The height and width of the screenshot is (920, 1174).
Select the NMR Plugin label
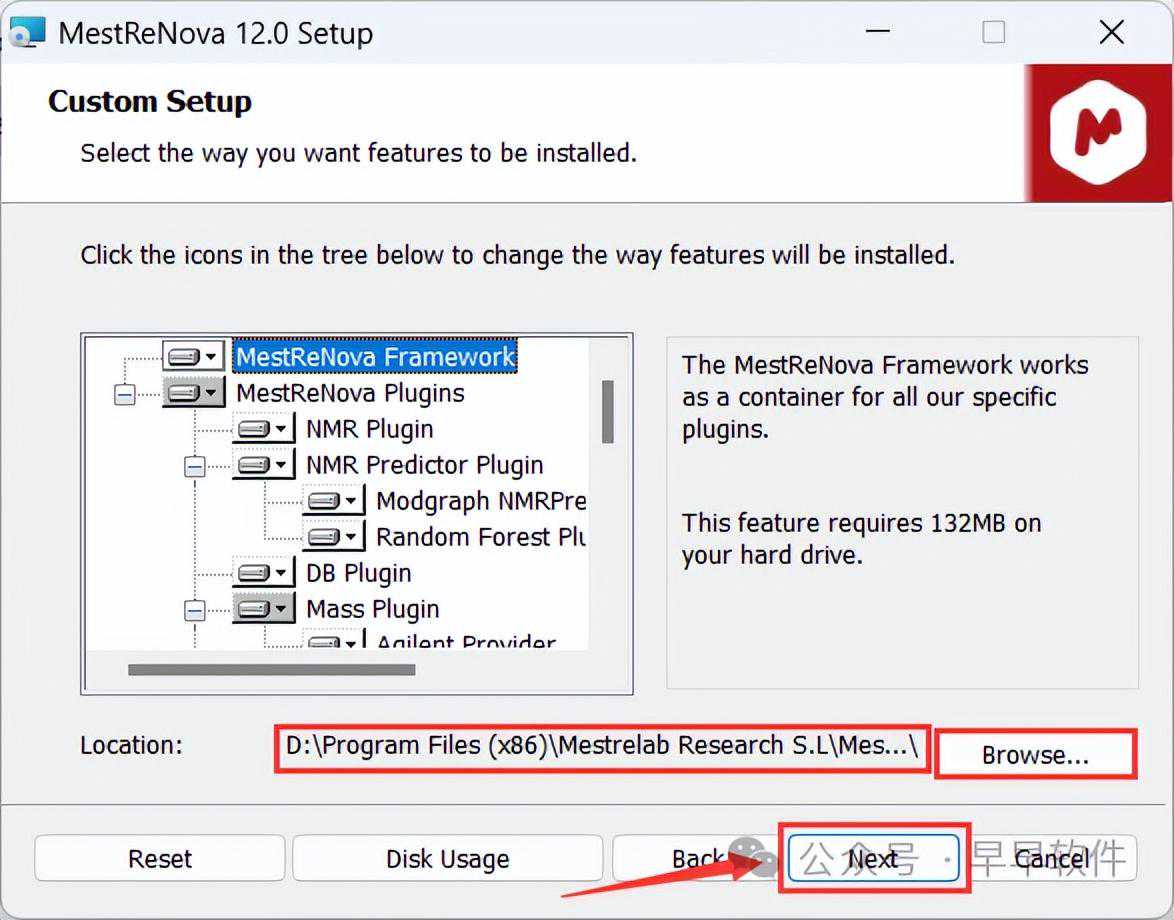pyautogui.click(x=369, y=429)
